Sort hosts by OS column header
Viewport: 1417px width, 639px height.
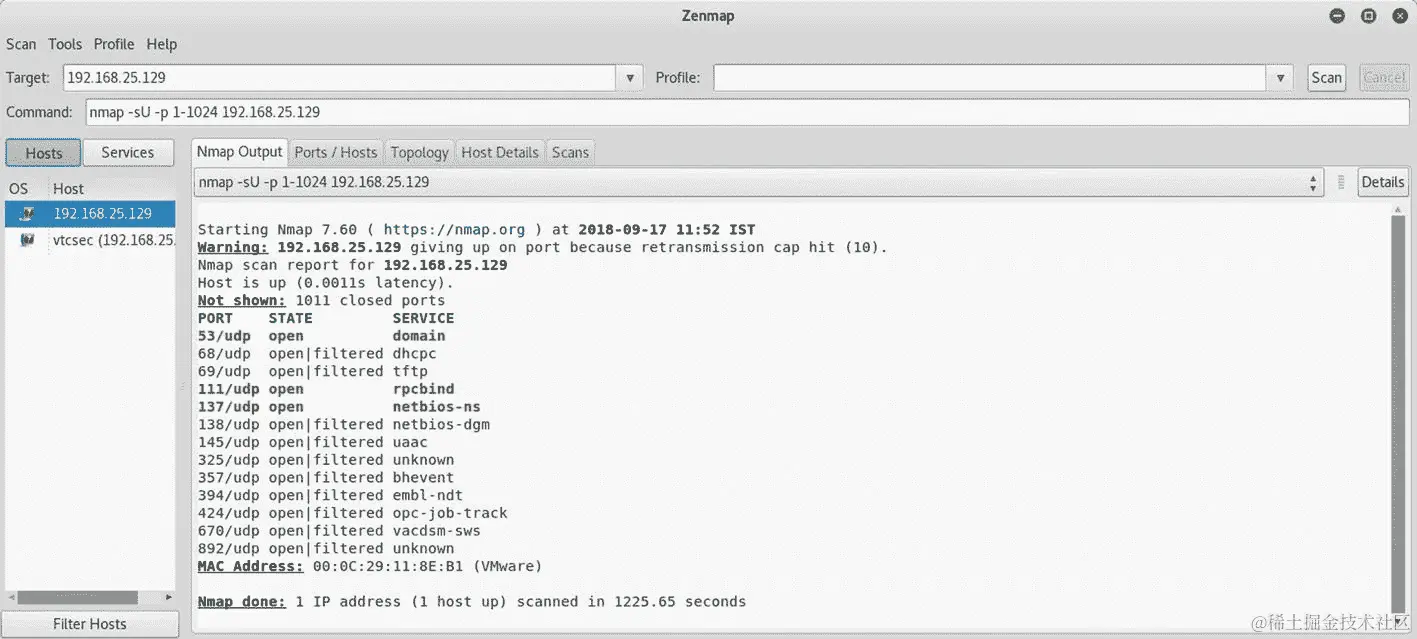point(19,188)
